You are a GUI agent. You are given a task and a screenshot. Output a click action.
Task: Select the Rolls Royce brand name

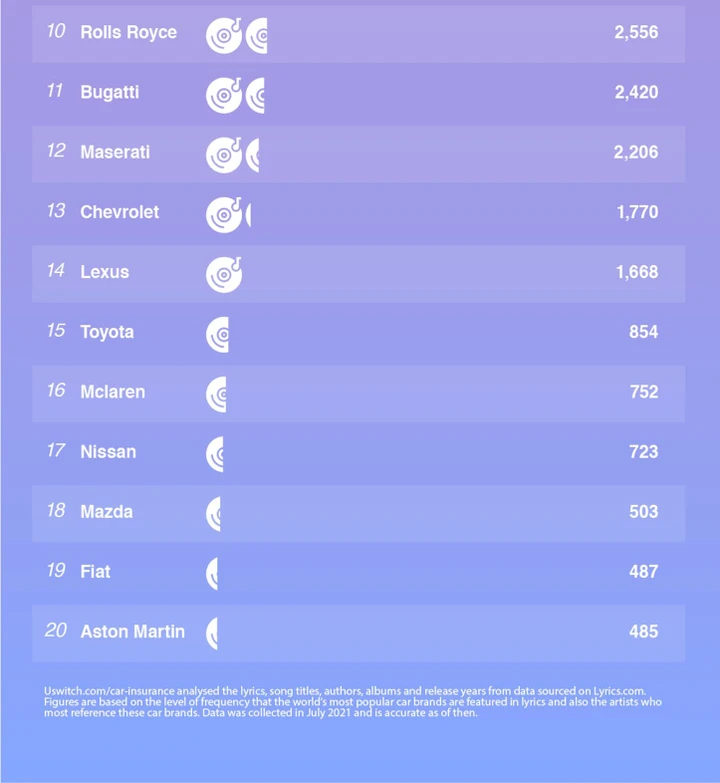pyautogui.click(x=129, y=32)
